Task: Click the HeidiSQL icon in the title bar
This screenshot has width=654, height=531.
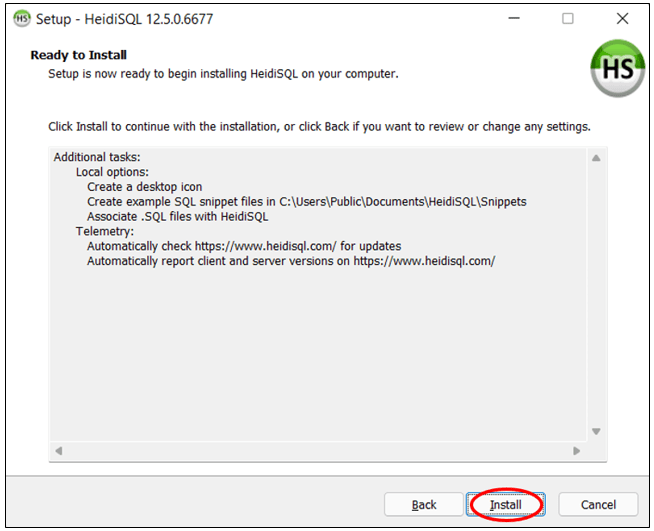Action: [x=21, y=19]
